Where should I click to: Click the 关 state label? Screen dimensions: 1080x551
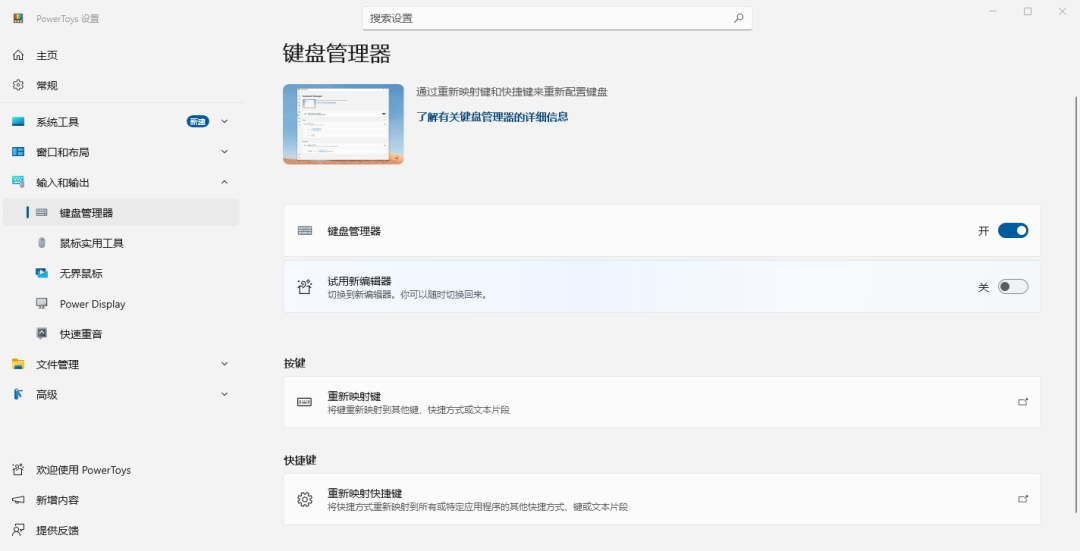click(984, 287)
